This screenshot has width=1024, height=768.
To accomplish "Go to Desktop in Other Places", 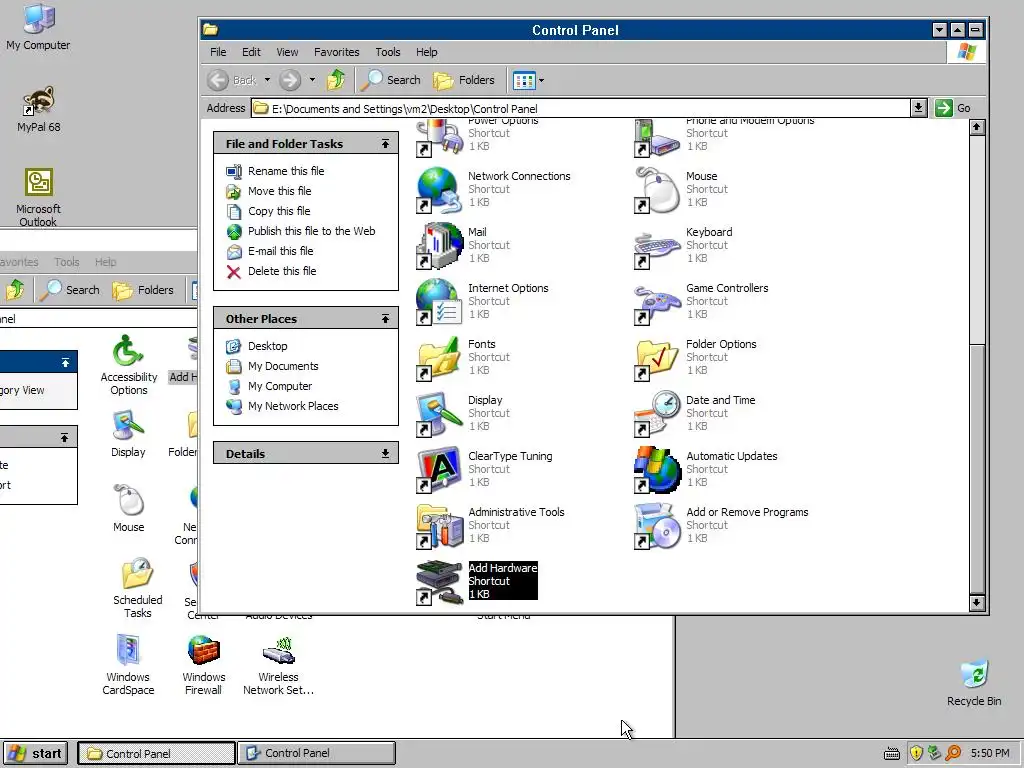I will (267, 346).
